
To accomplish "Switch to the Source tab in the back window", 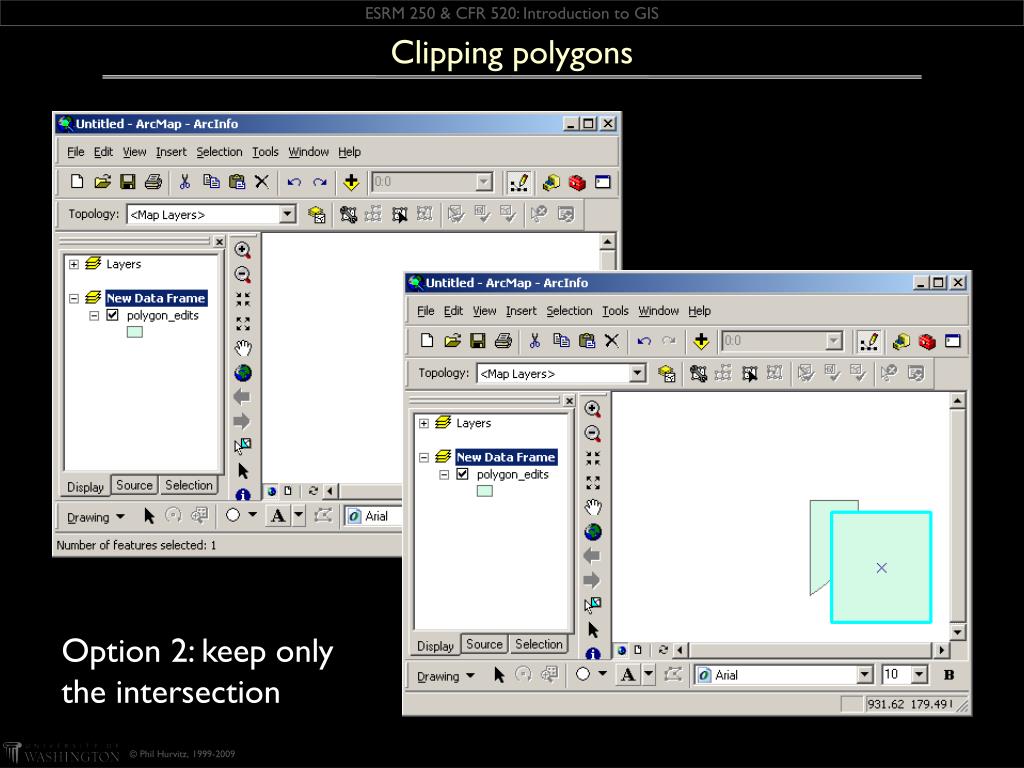I will (135, 485).
